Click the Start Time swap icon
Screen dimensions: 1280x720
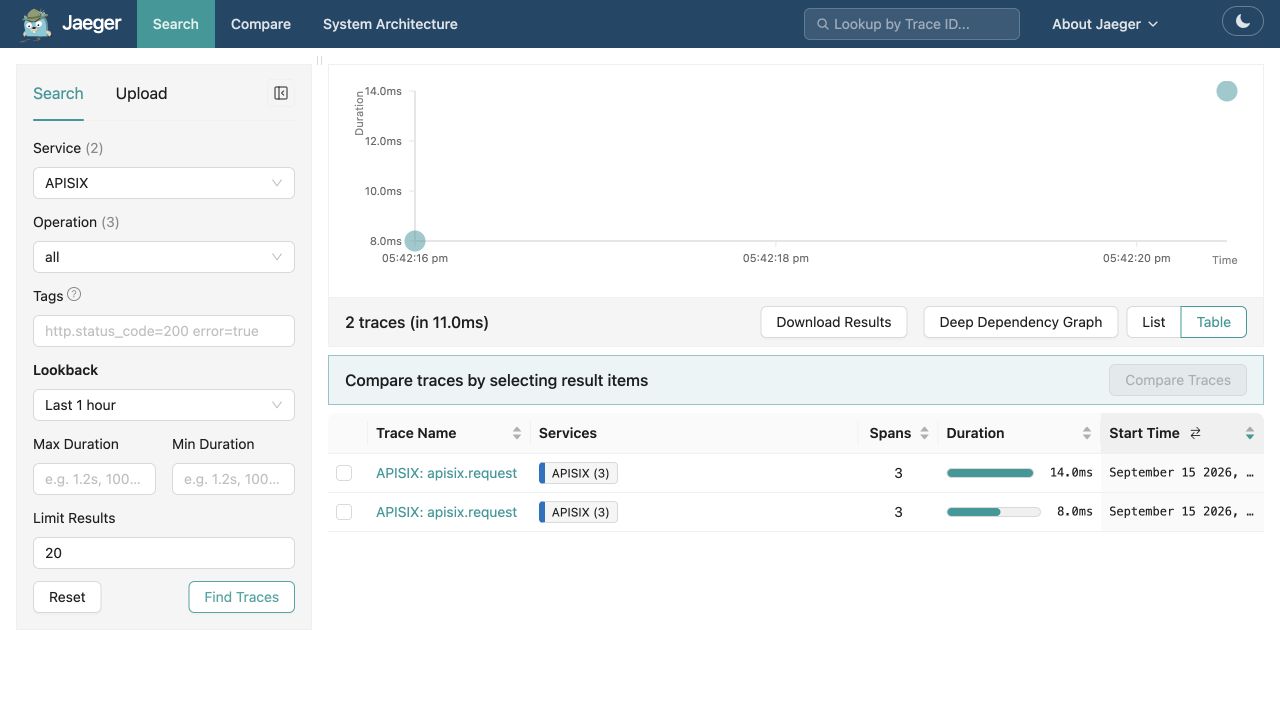click(1195, 433)
